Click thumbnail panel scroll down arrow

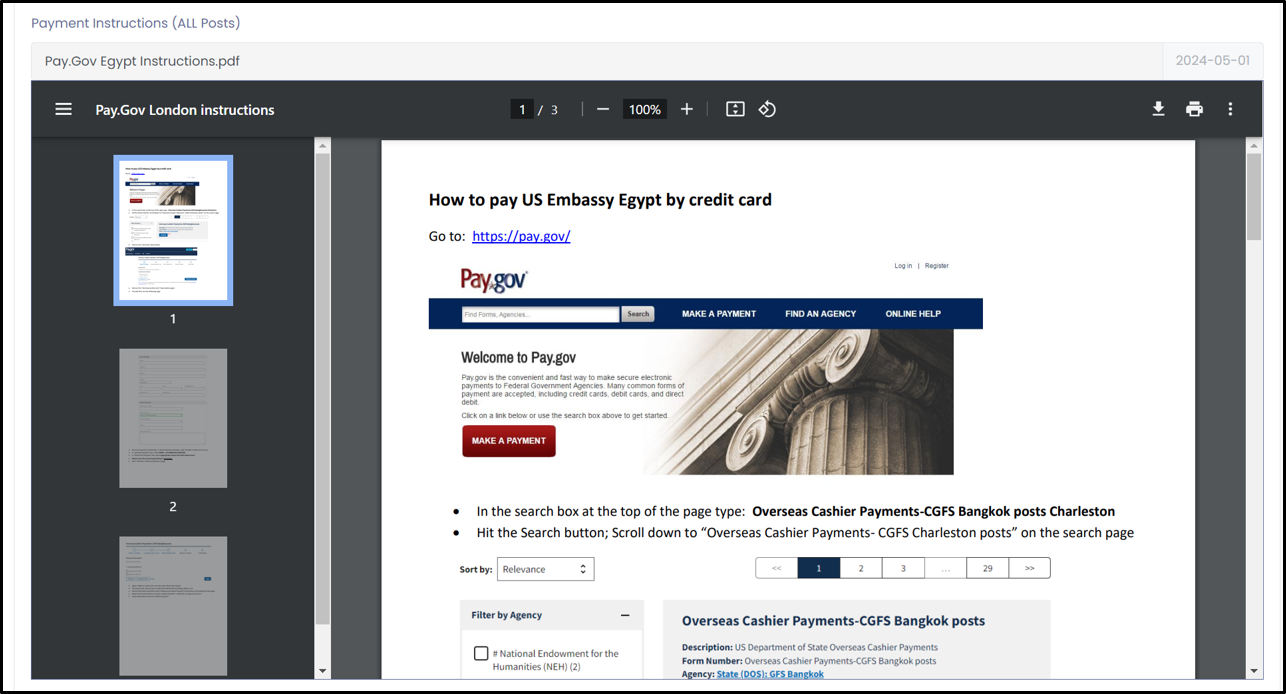[323, 670]
